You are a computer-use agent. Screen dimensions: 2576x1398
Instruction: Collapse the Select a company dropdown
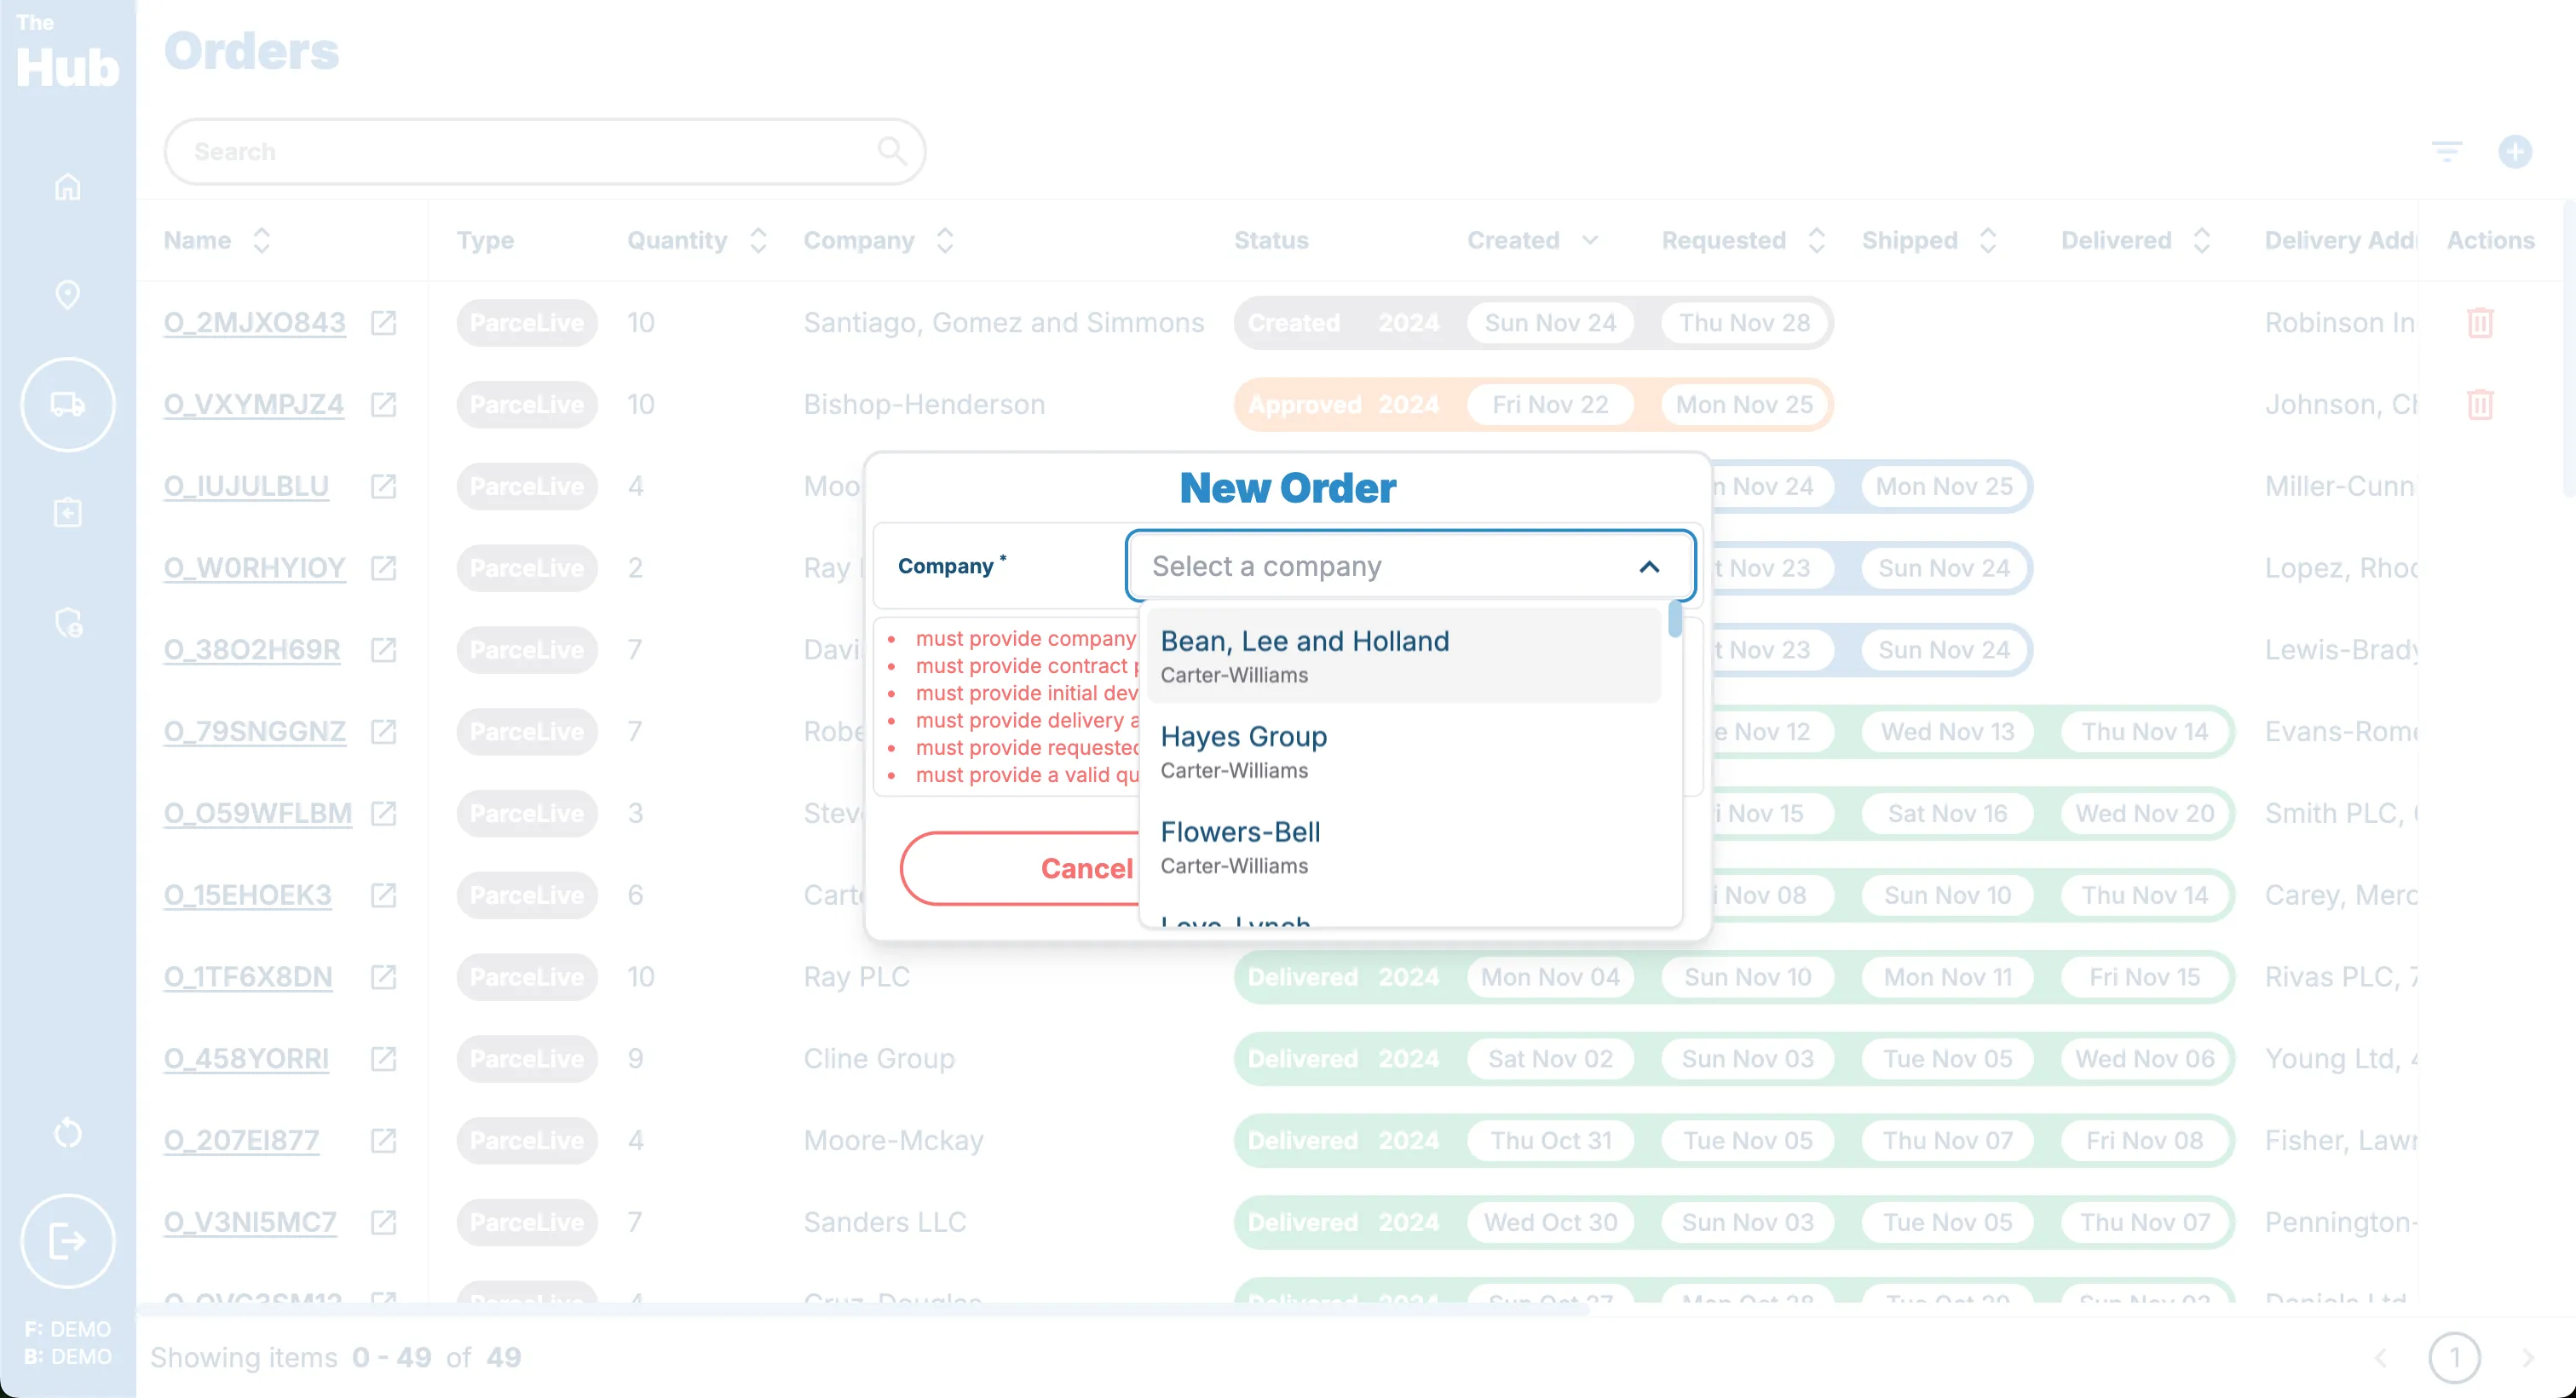[x=1649, y=567]
